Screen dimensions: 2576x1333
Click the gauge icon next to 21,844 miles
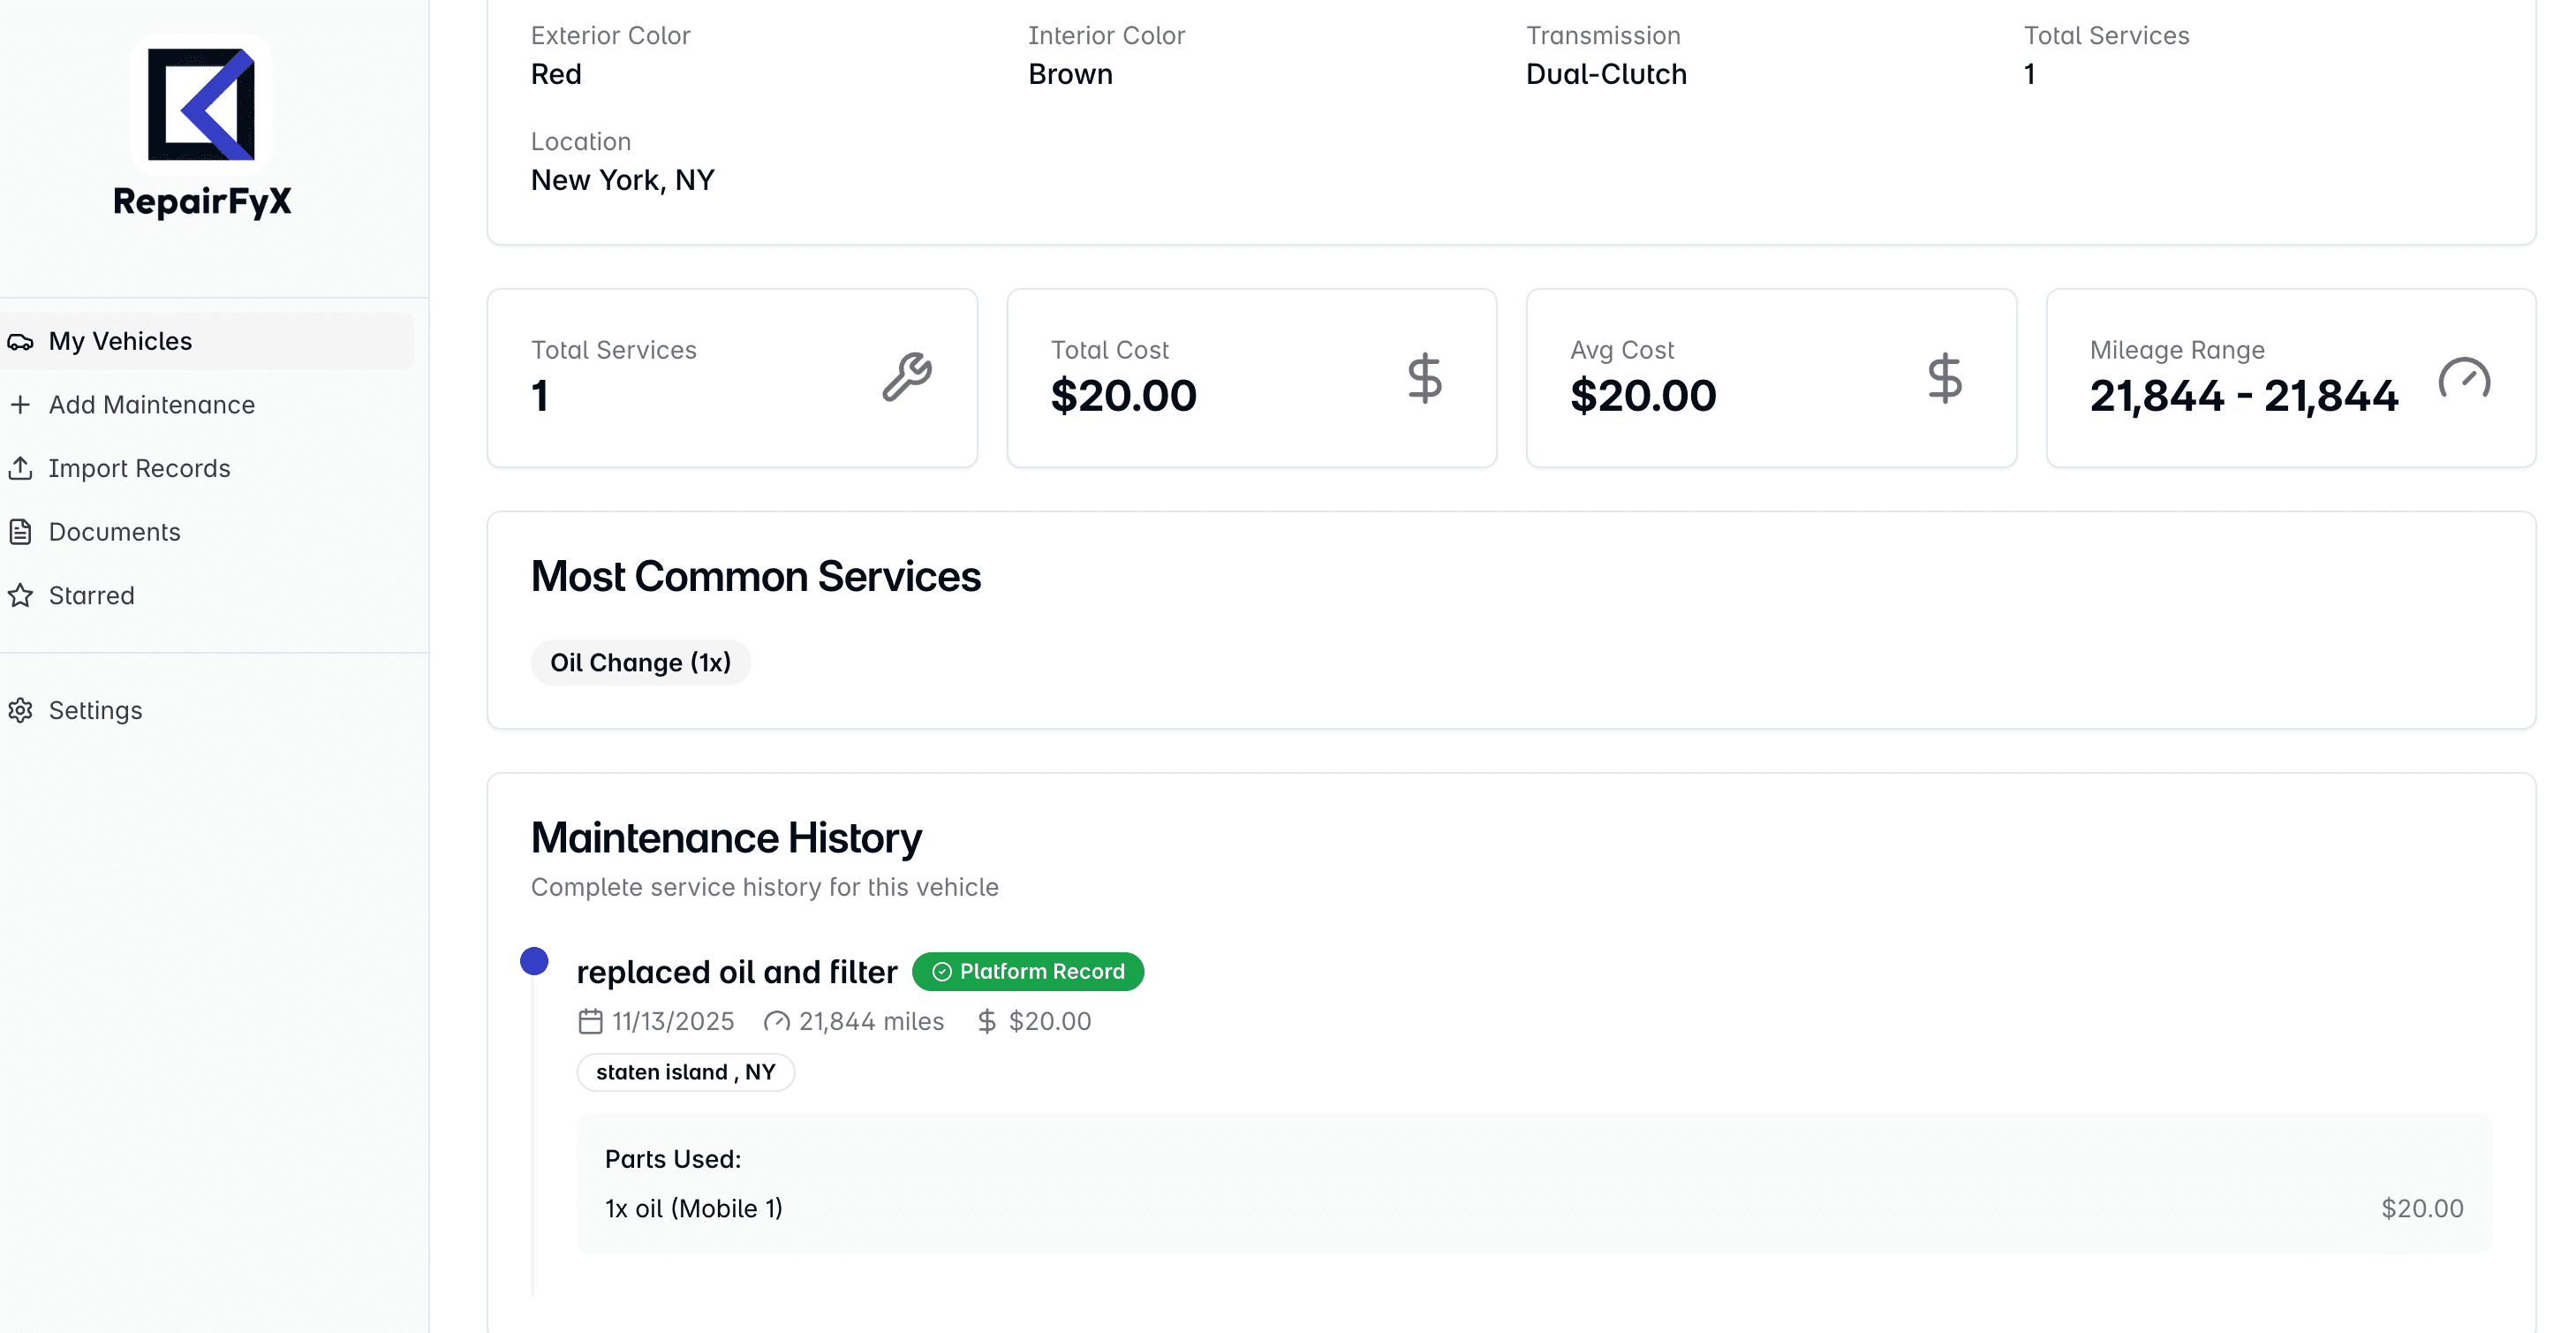(777, 1021)
